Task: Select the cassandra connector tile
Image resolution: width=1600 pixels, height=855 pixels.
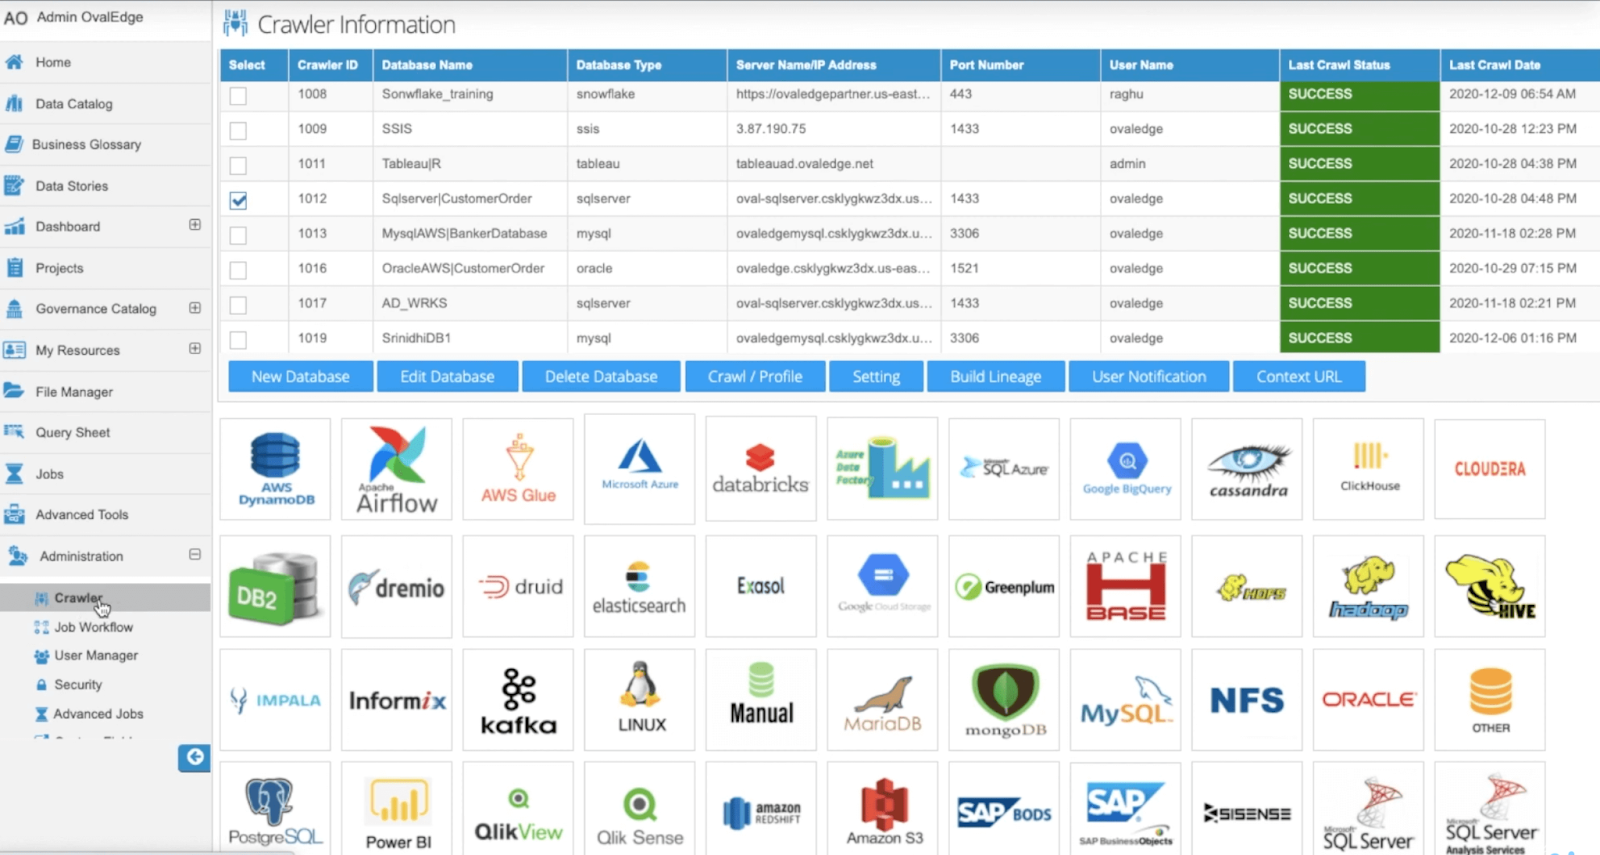Action: point(1247,469)
